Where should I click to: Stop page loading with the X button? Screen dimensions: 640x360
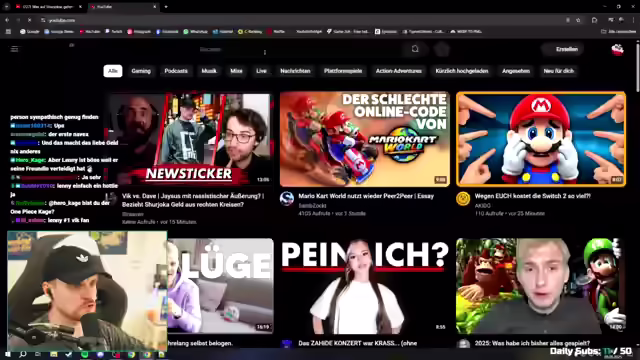[29, 20]
